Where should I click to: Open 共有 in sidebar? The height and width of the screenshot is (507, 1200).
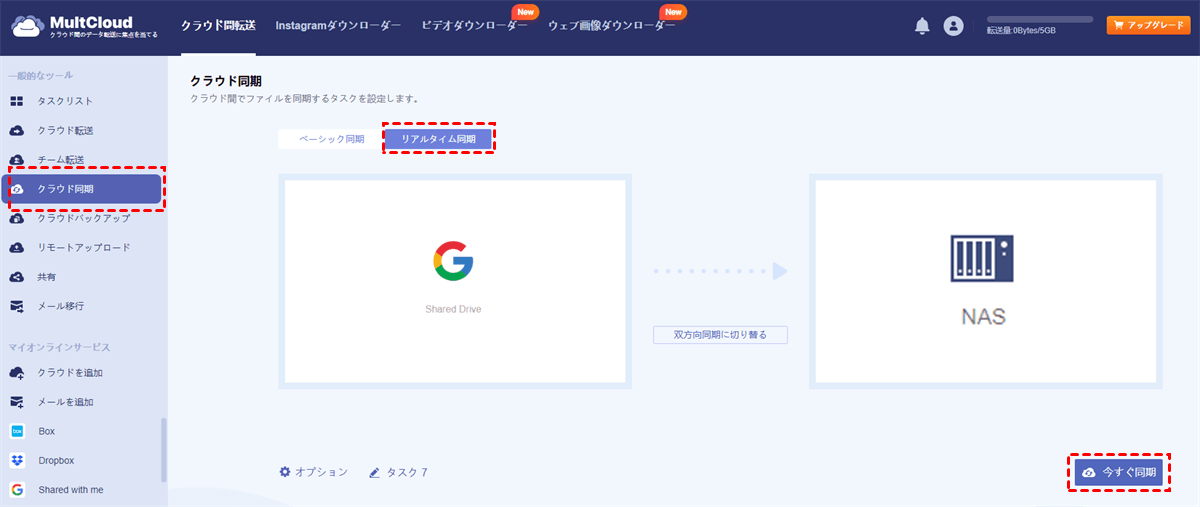coord(47,277)
